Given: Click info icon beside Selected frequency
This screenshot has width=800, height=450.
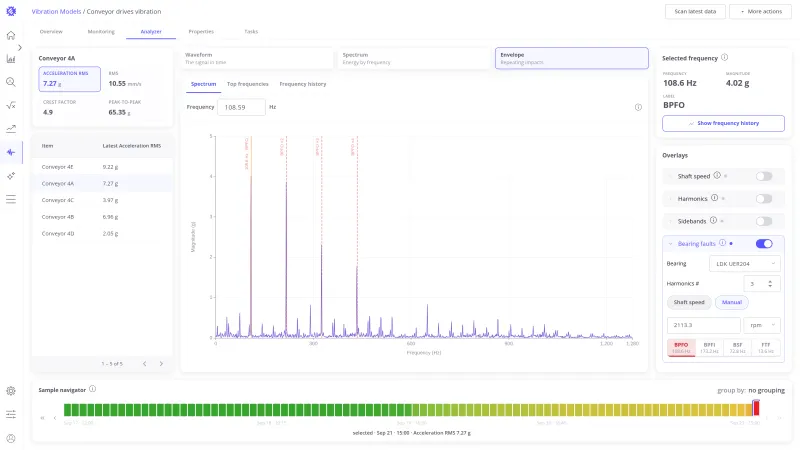Looking at the screenshot, I should (x=724, y=58).
